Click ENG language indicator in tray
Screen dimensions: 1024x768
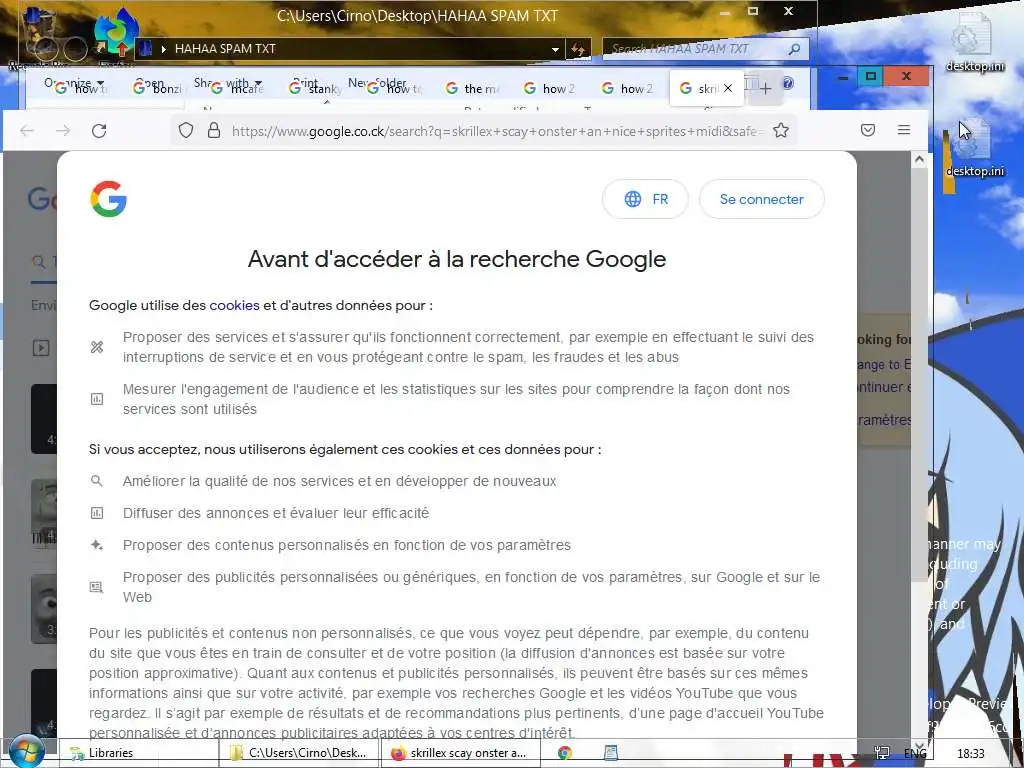click(x=915, y=753)
